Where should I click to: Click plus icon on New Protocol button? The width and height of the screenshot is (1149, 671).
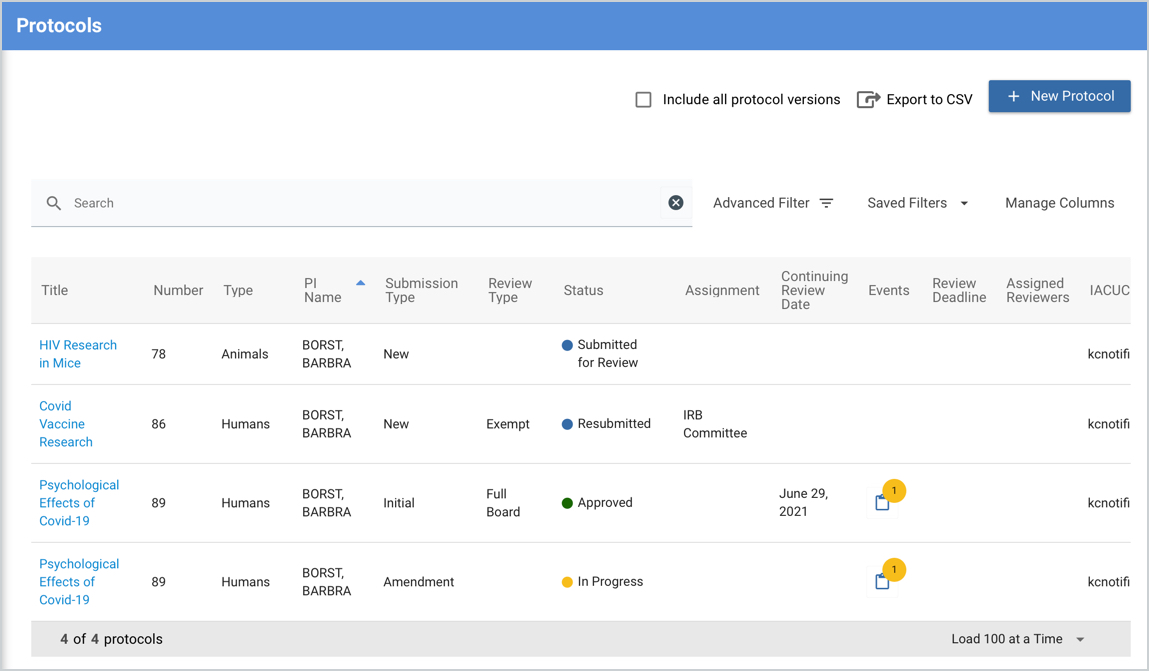coord(1013,96)
